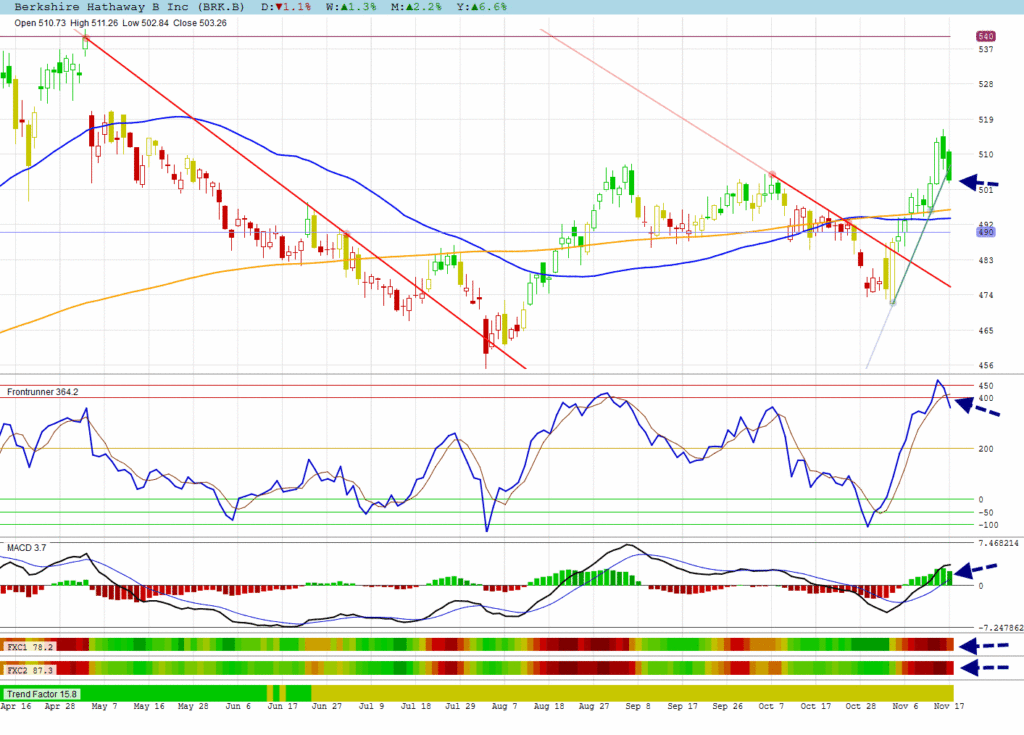Click the pink dot on the red trendline
This screenshot has width=1024, height=735.
(772, 174)
